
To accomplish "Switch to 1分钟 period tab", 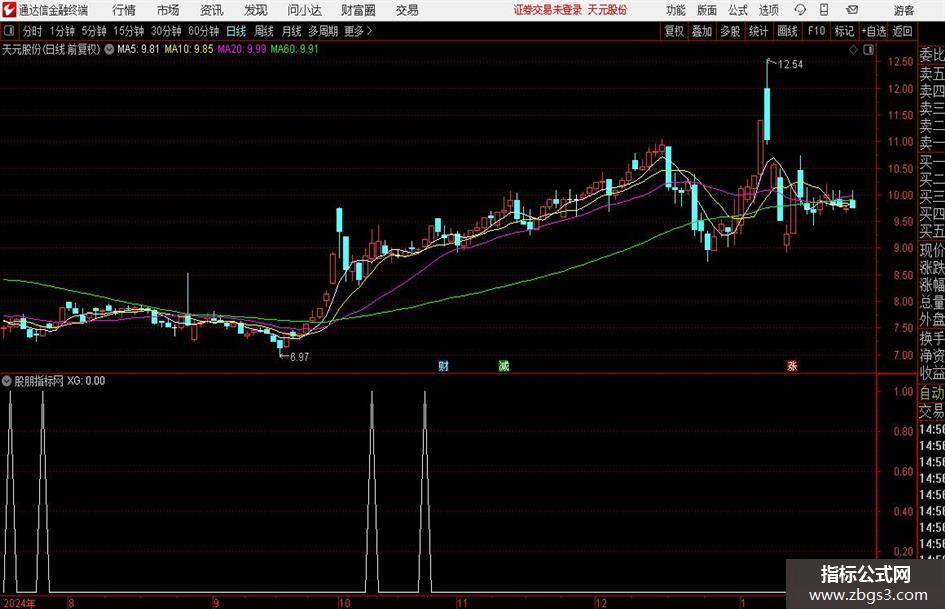I will pos(61,31).
